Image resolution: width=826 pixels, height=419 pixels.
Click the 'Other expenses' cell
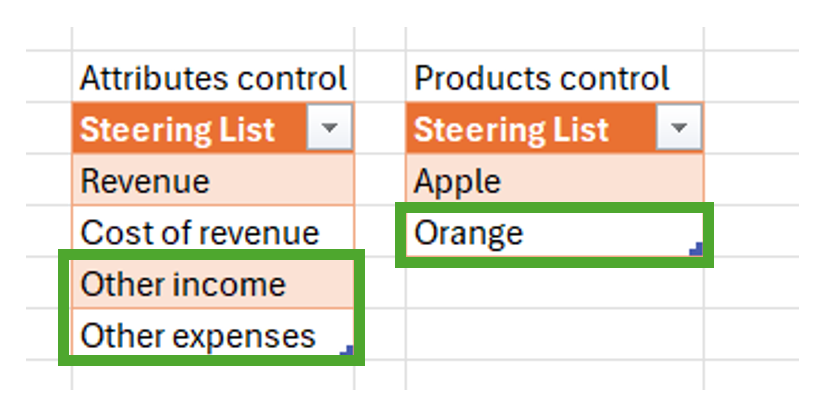tap(213, 336)
